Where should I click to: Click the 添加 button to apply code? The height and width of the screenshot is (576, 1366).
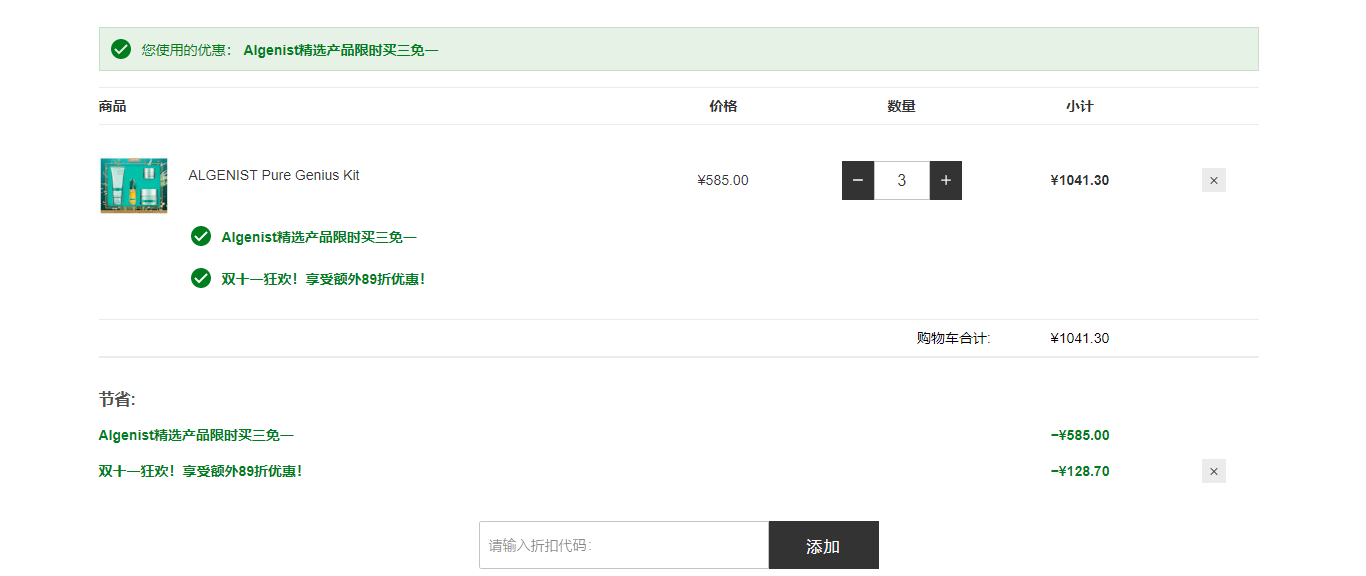pyautogui.click(x=824, y=545)
